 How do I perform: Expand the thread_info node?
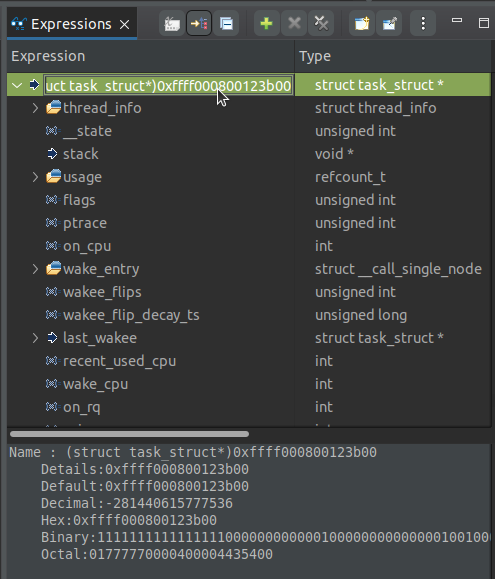35,108
